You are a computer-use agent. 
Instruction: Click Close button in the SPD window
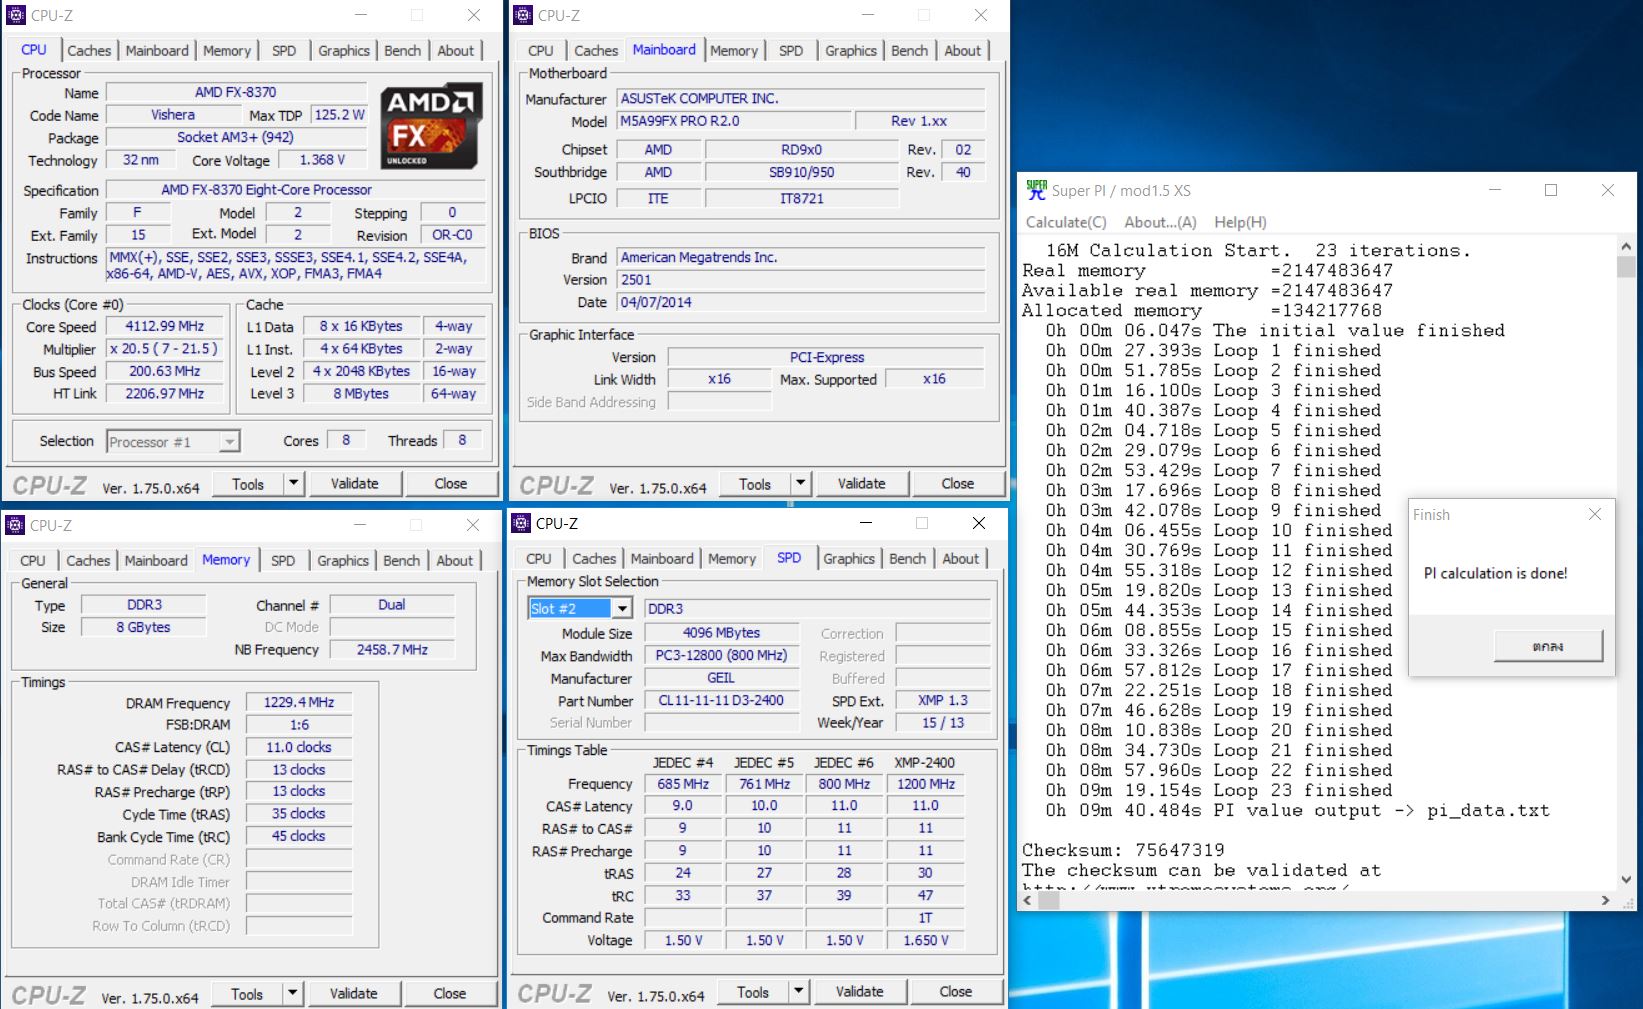[955, 992]
